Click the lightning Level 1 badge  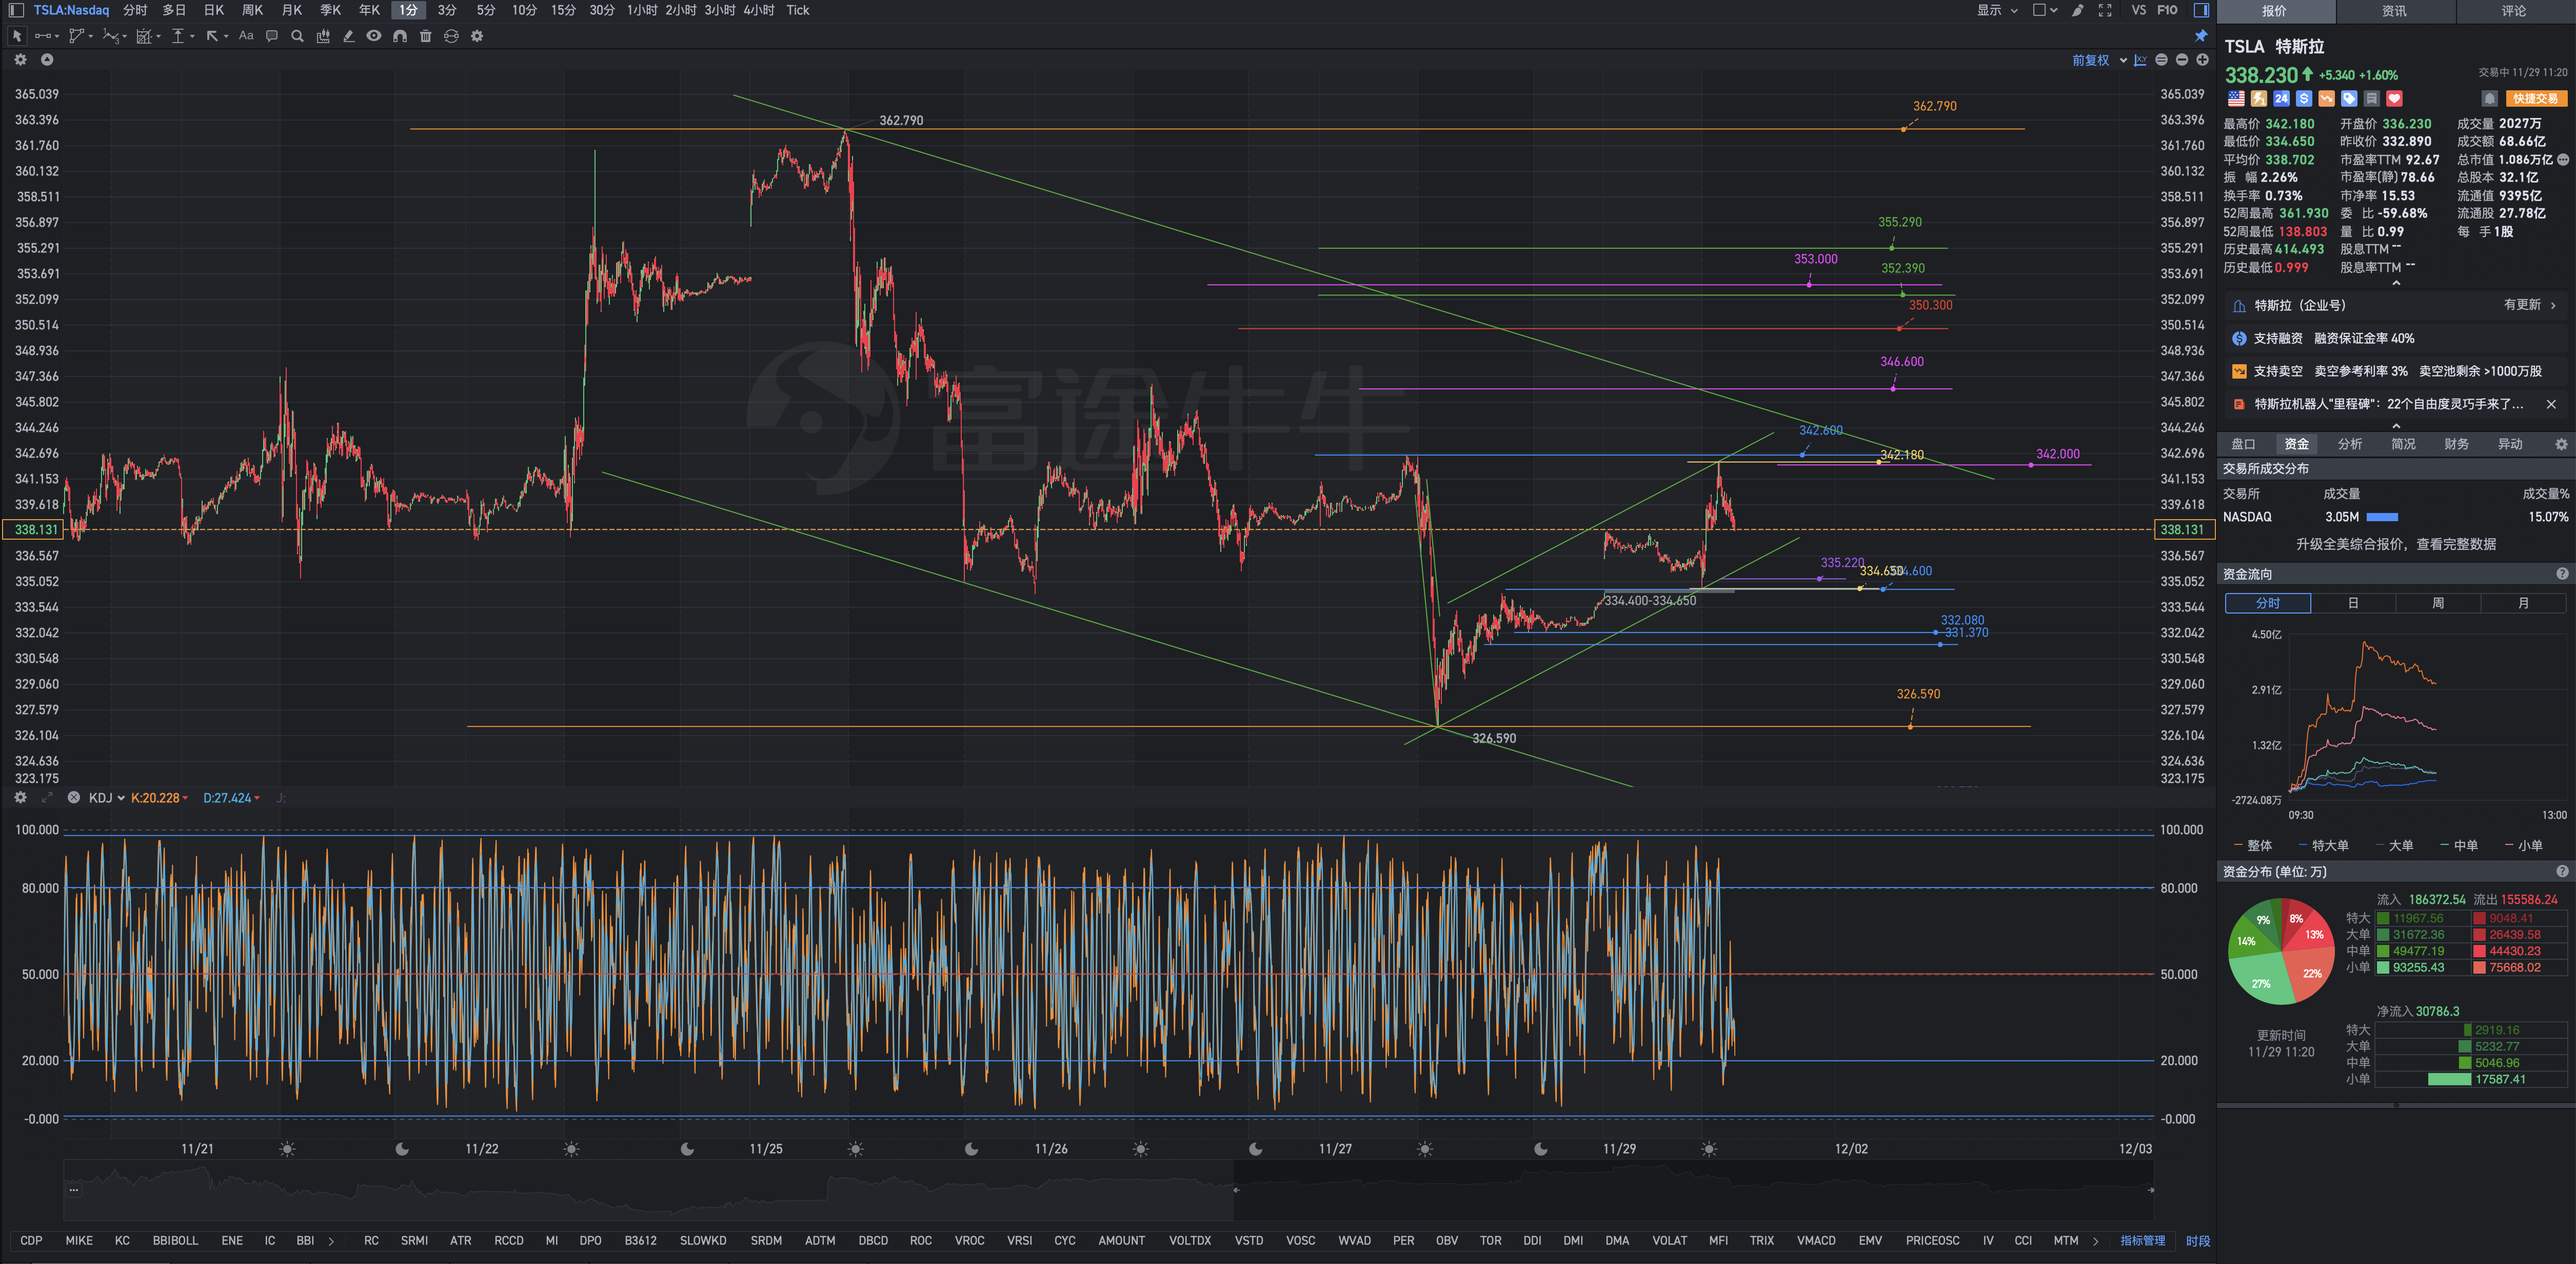(x=2259, y=99)
